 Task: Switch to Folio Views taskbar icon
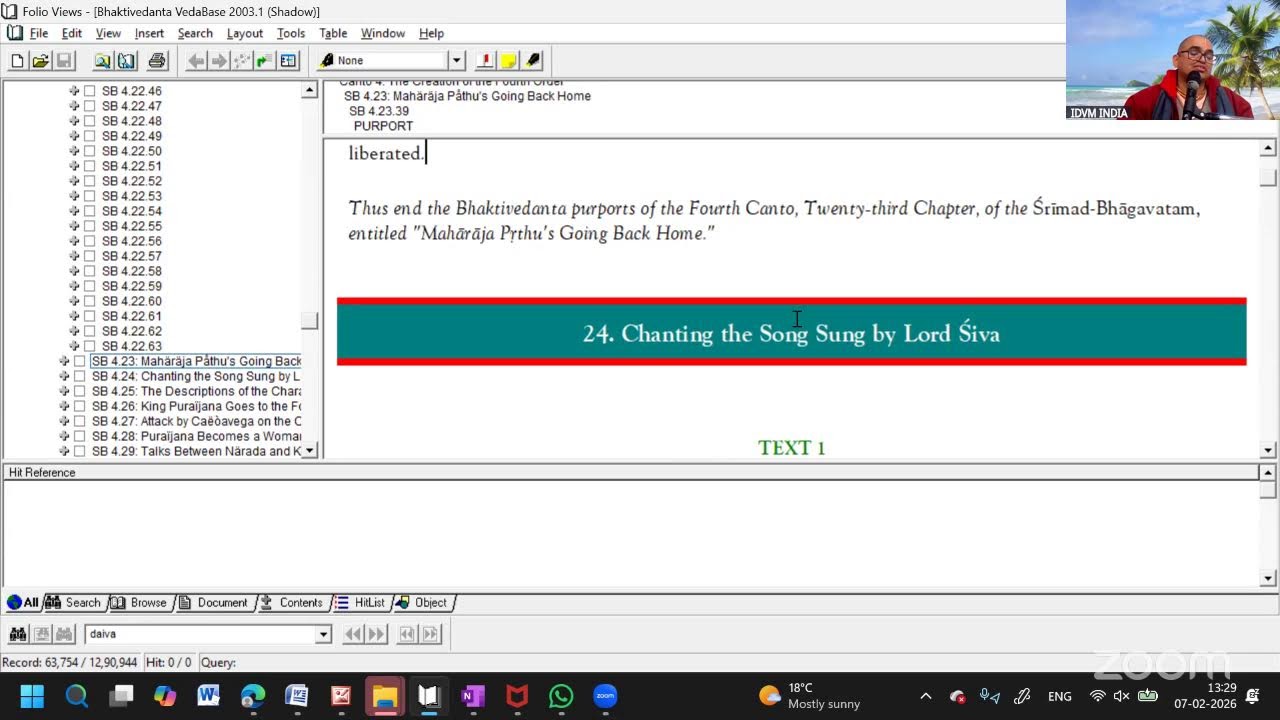(x=429, y=696)
